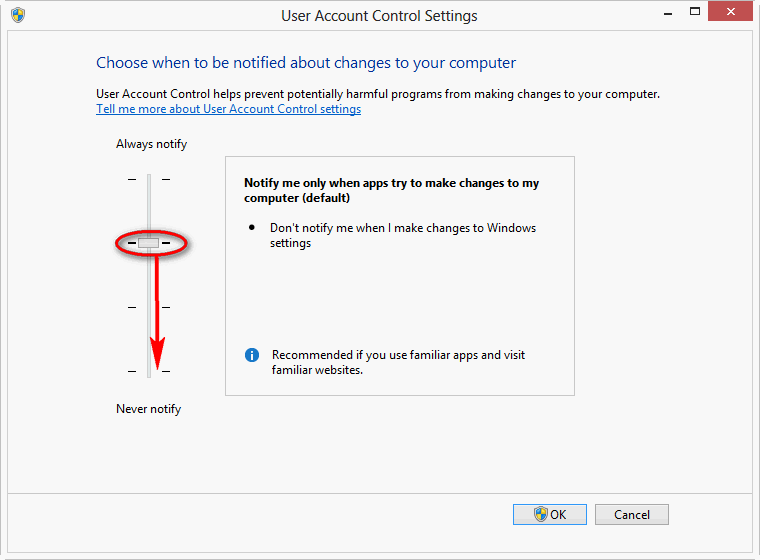760x560 pixels.
Task: Maximize the User Account Control Settings window
Action: [x=695, y=12]
